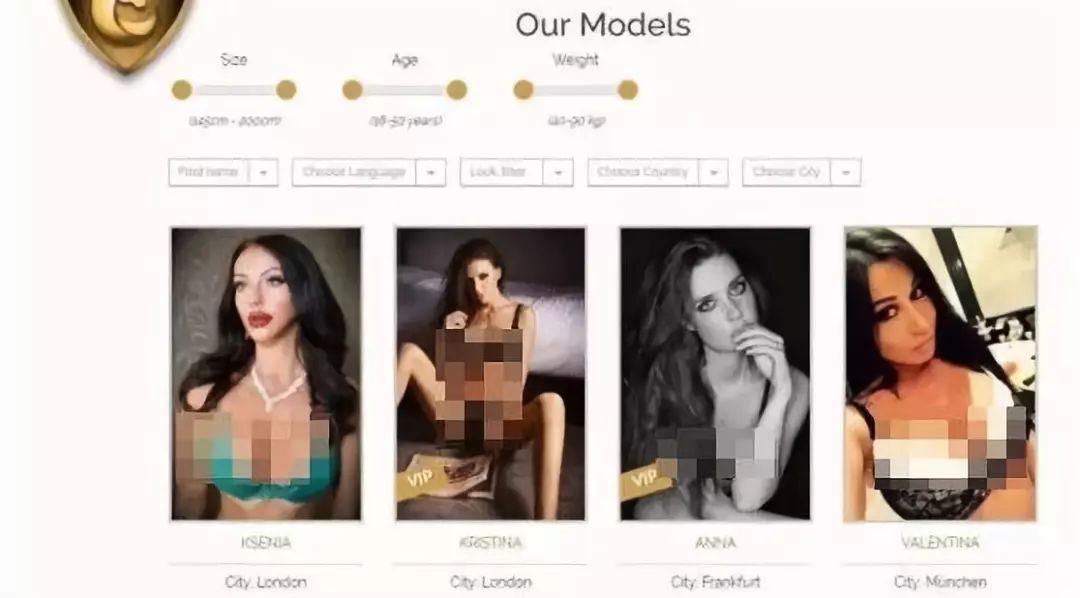
Task: Click the Kristina name link
Action: pyautogui.click(x=490, y=543)
